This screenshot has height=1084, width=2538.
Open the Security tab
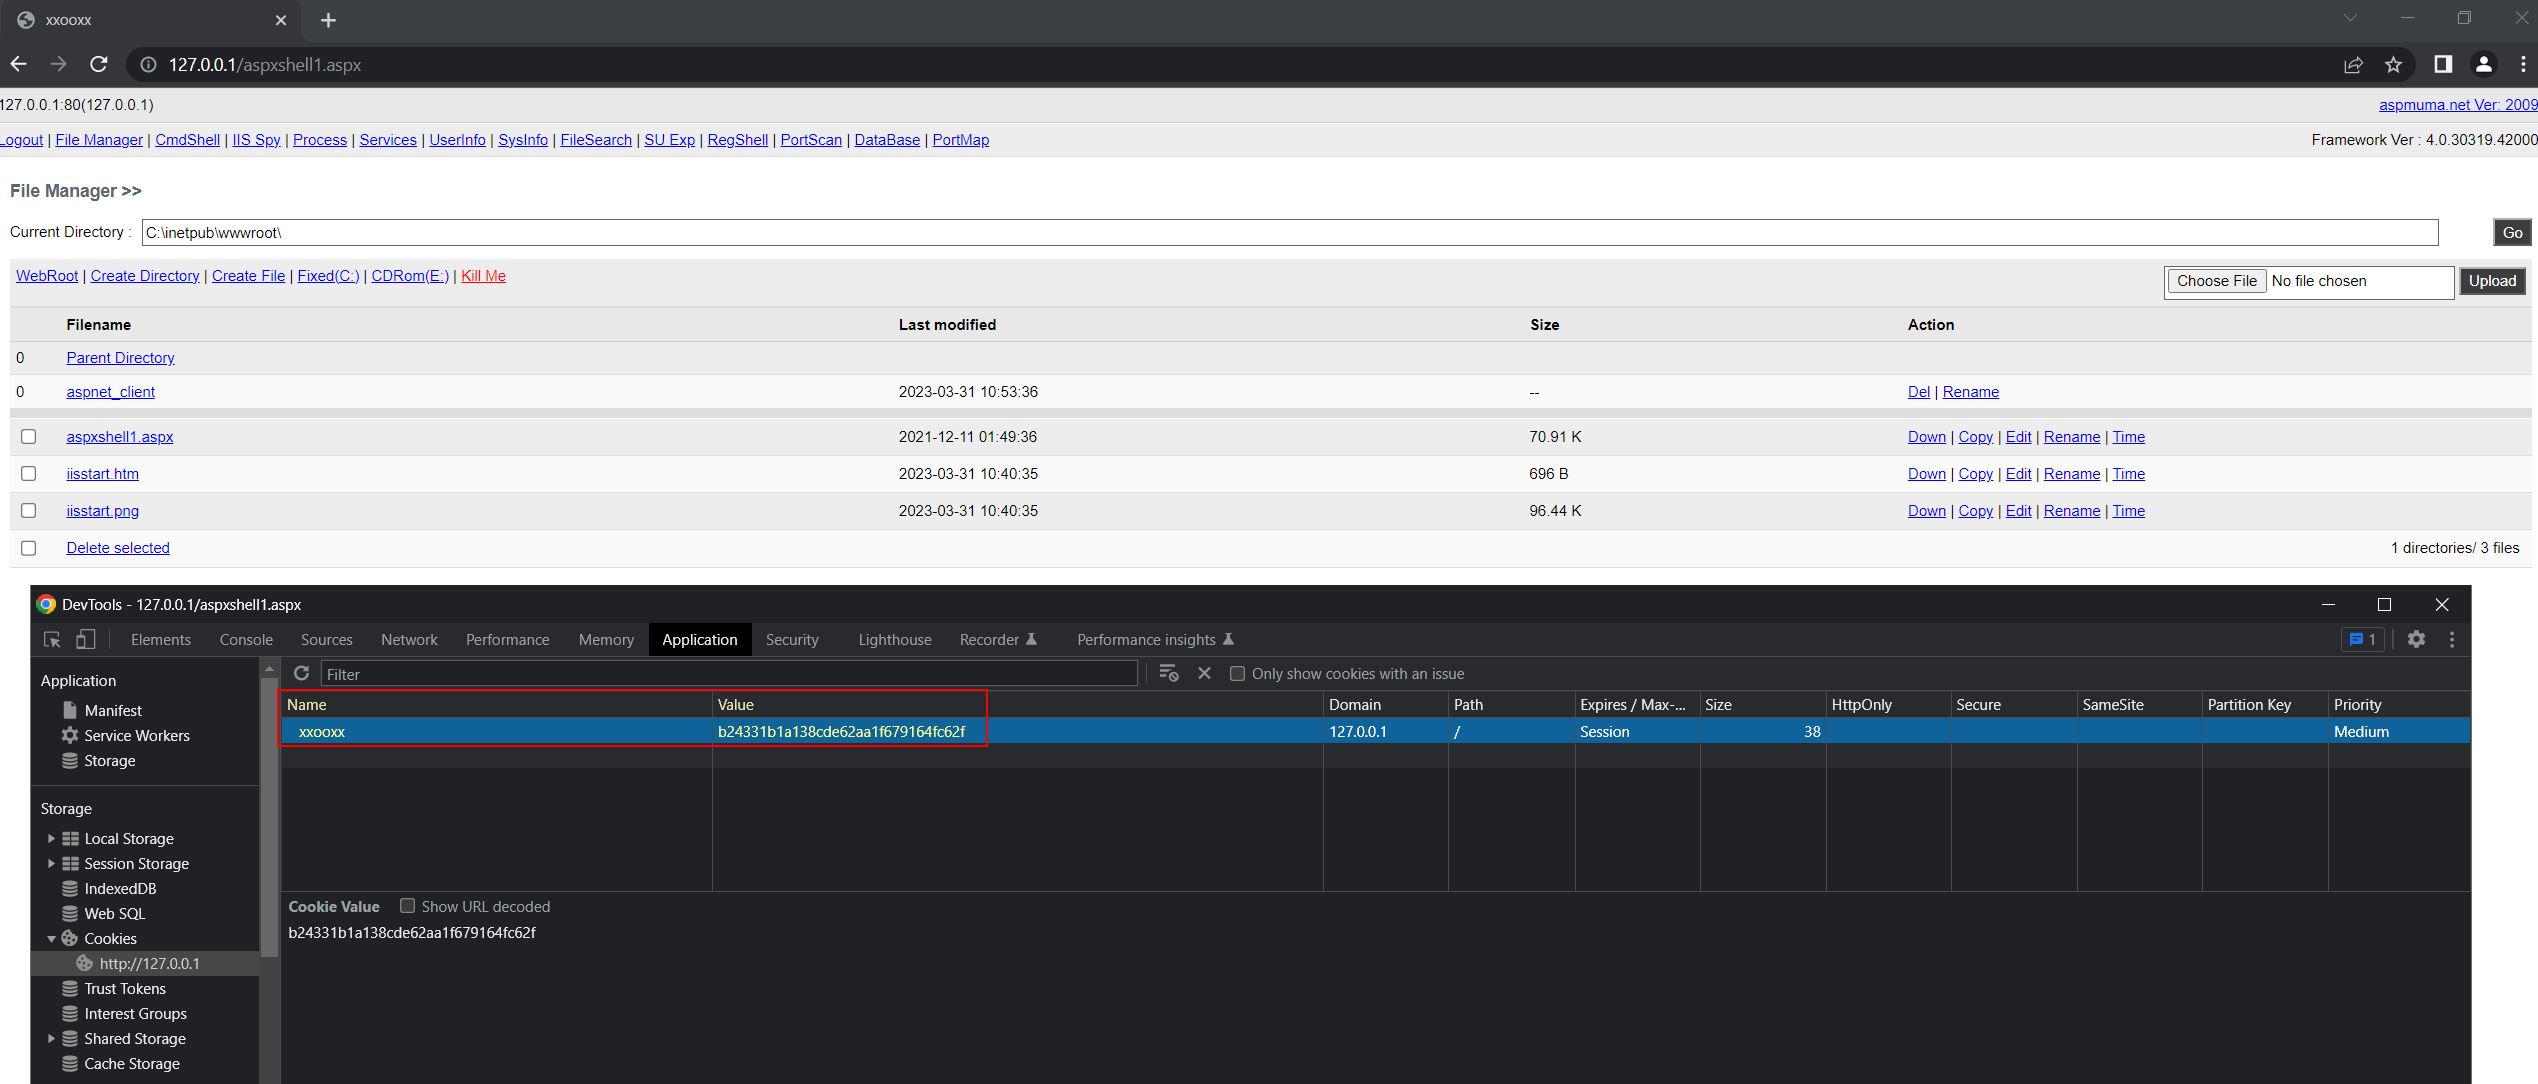tap(792, 639)
